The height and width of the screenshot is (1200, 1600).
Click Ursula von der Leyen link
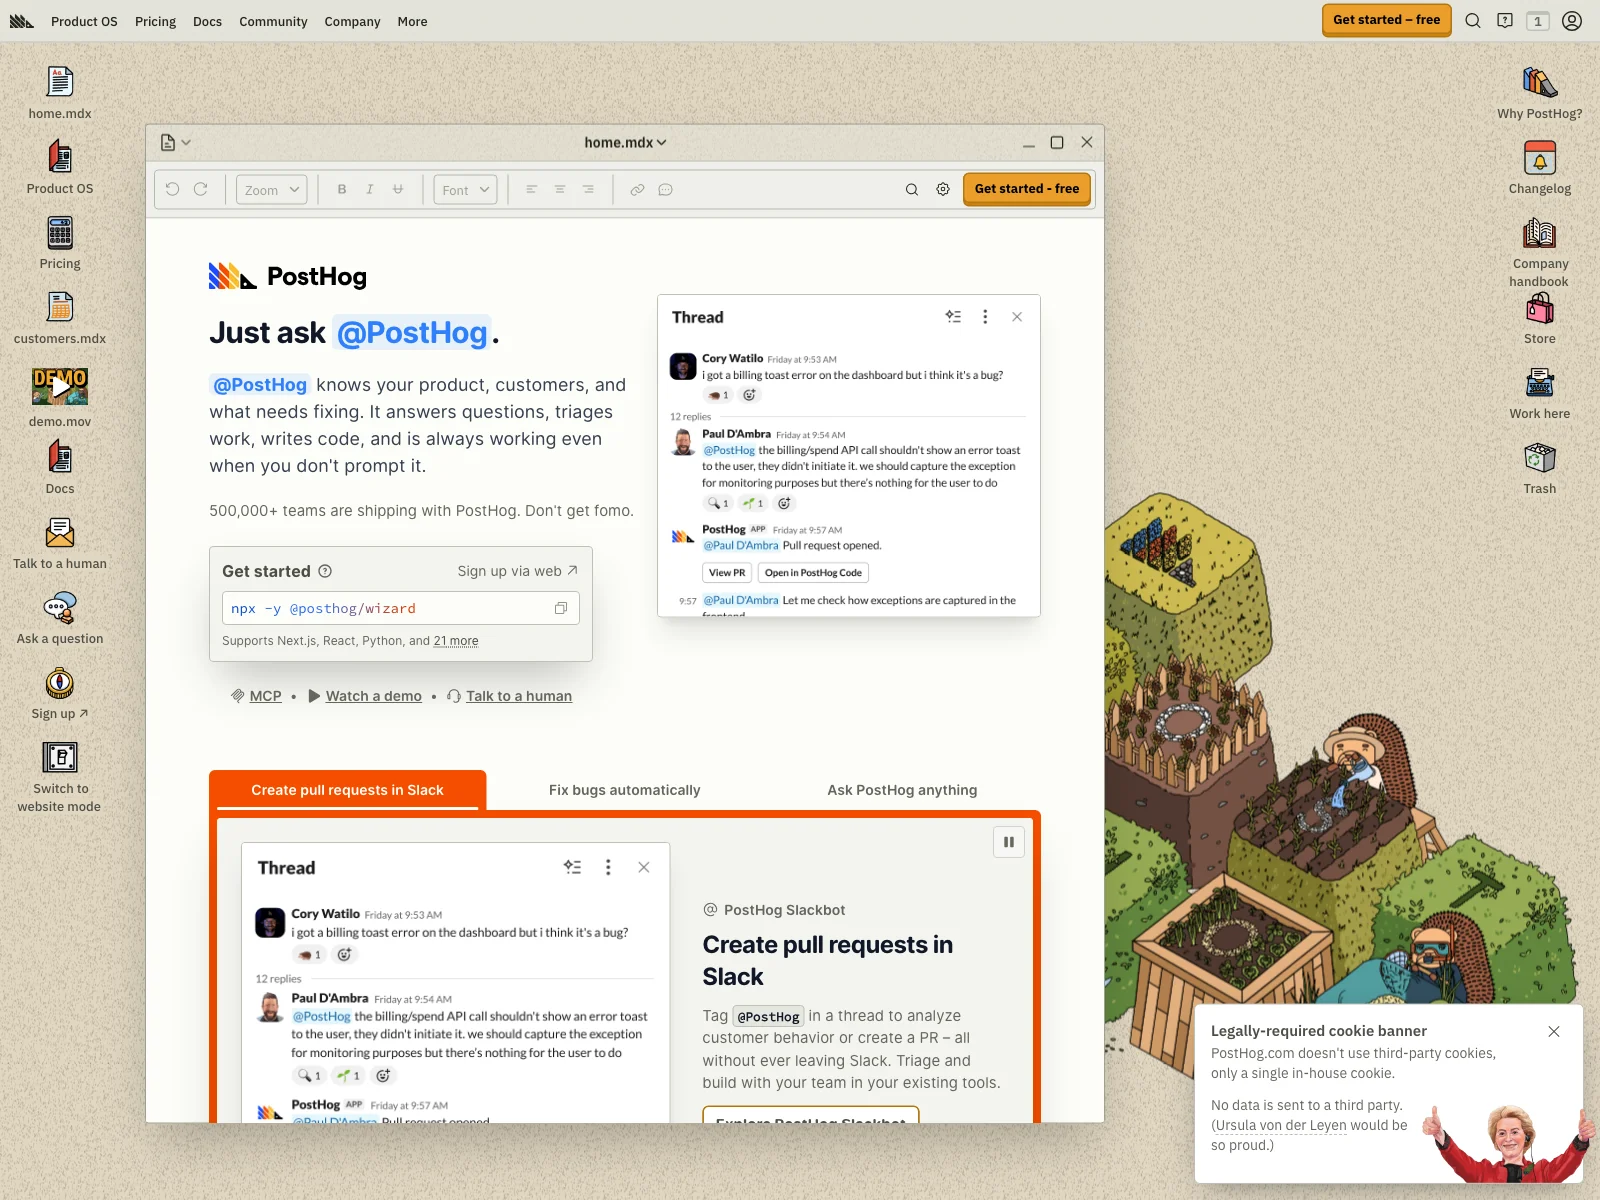point(1281,1125)
